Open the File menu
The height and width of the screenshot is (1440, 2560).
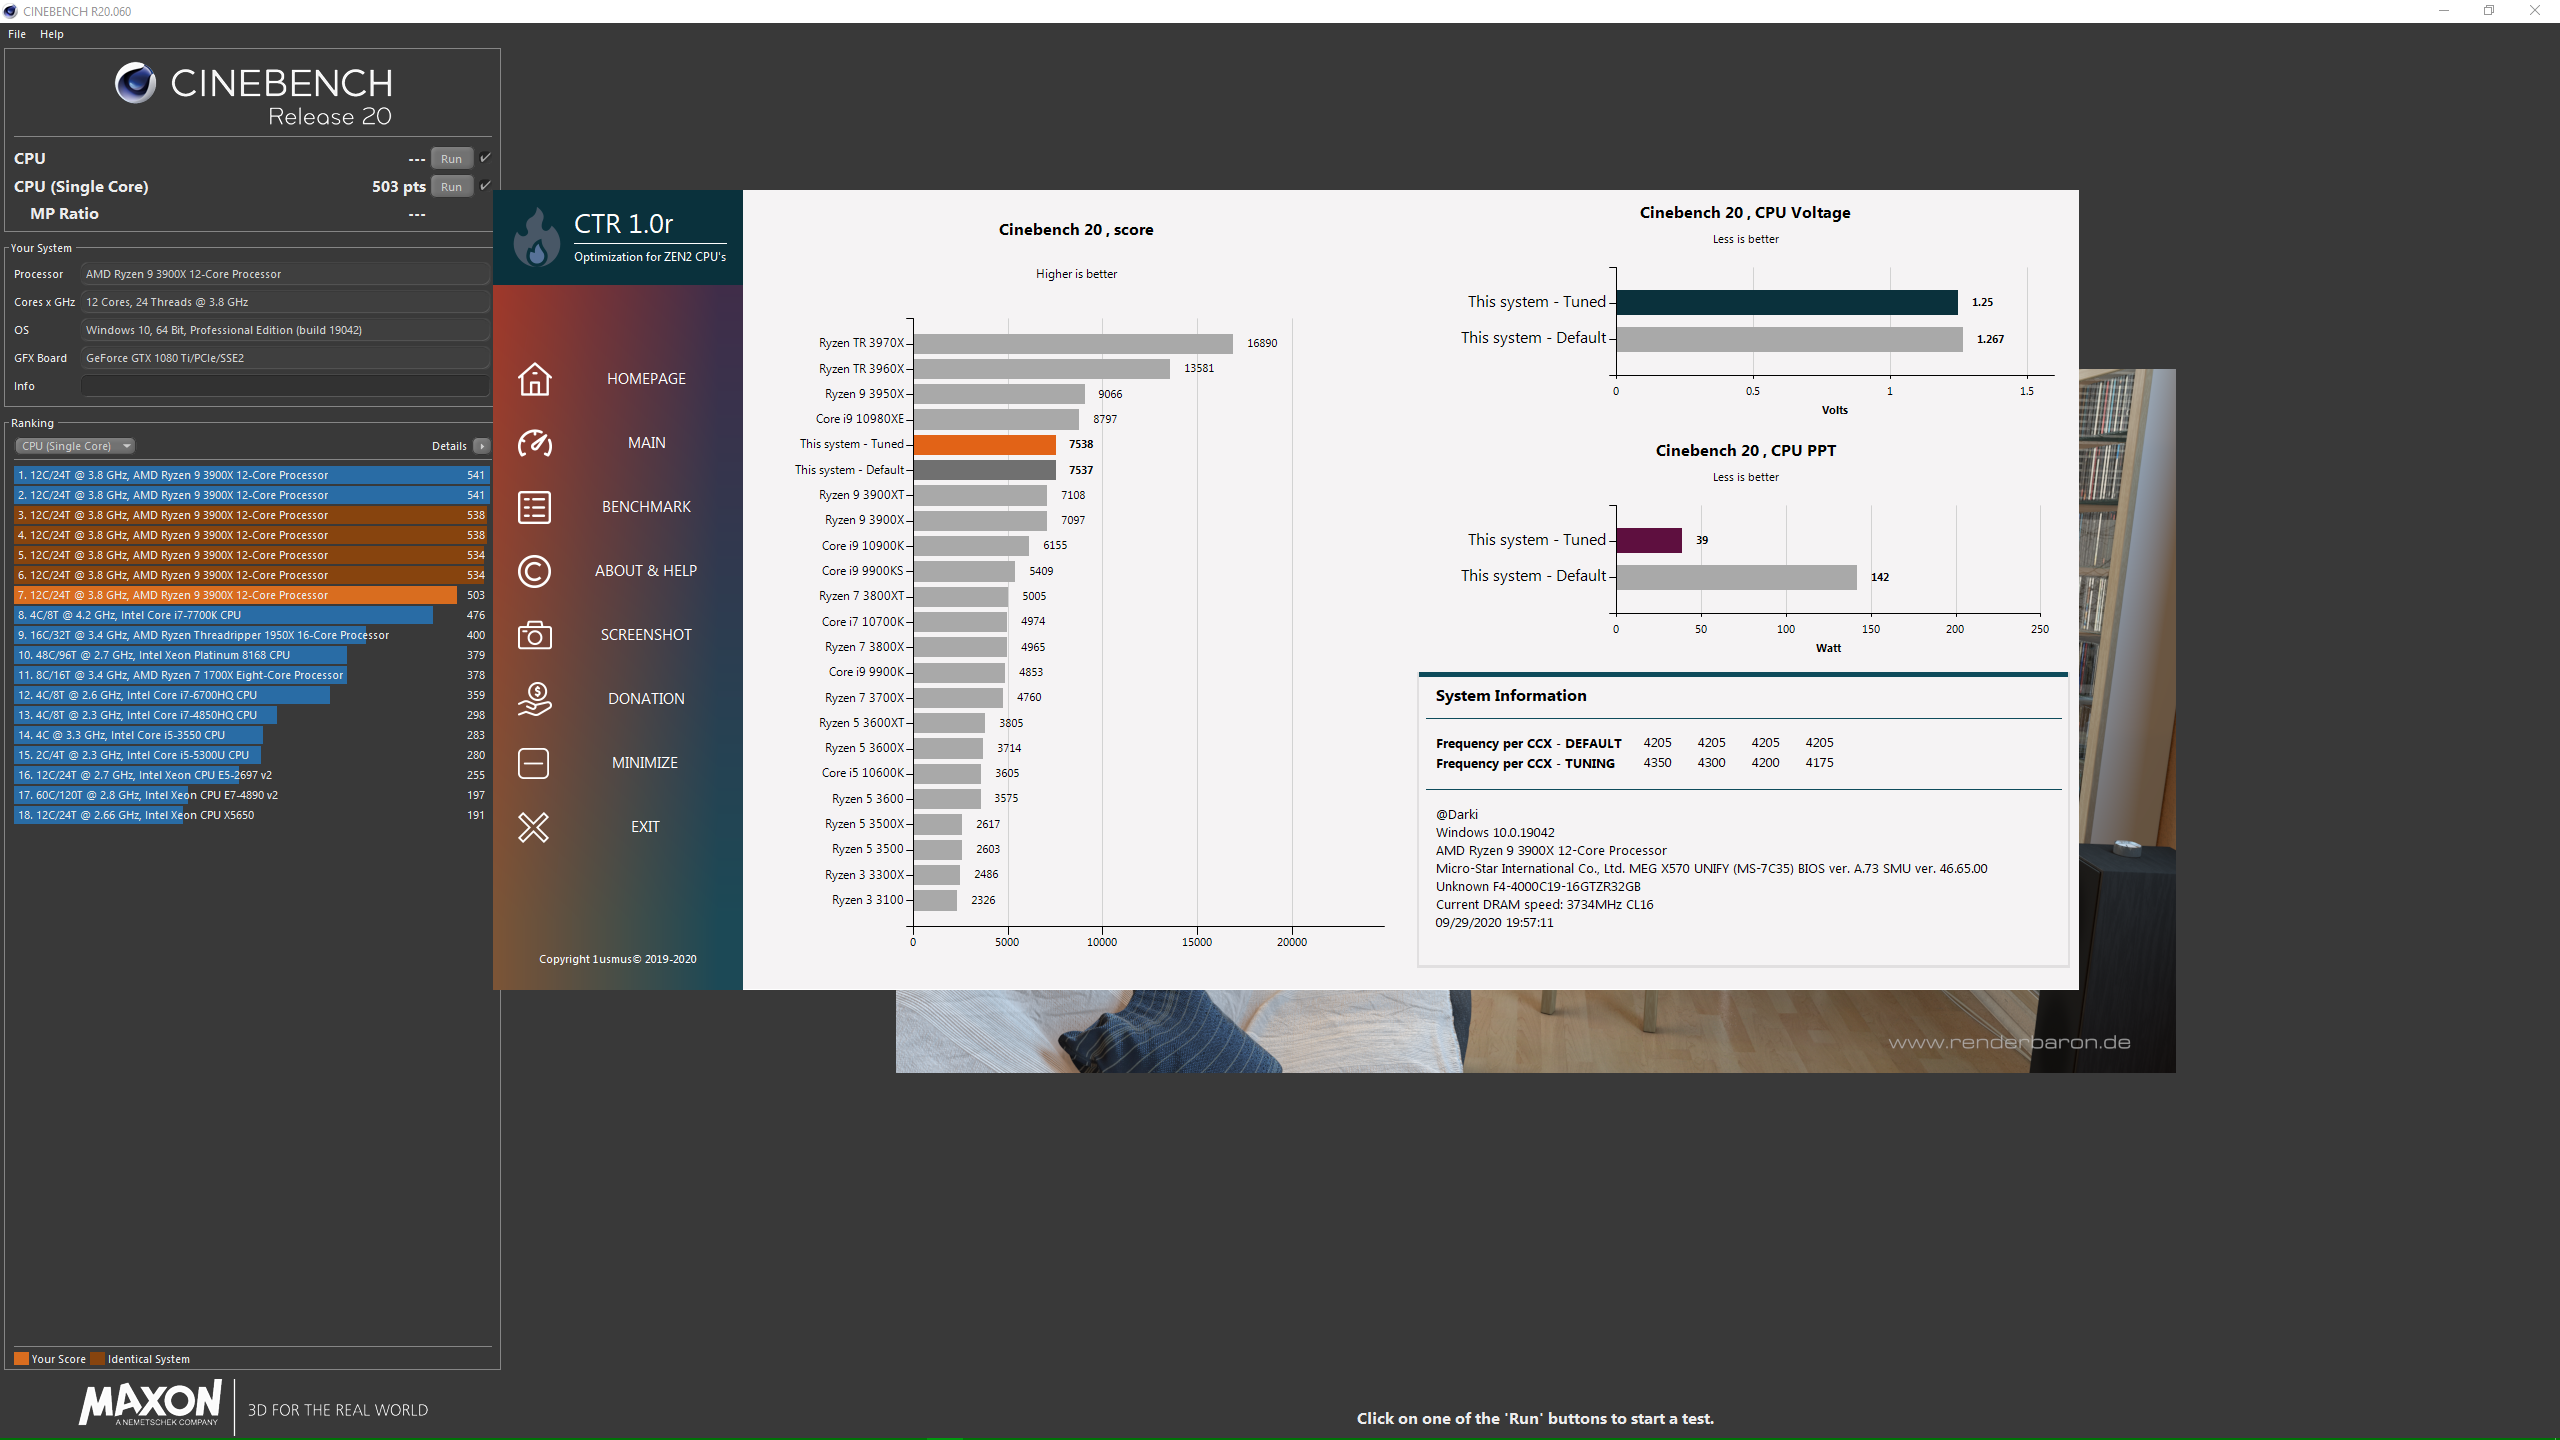[17, 34]
